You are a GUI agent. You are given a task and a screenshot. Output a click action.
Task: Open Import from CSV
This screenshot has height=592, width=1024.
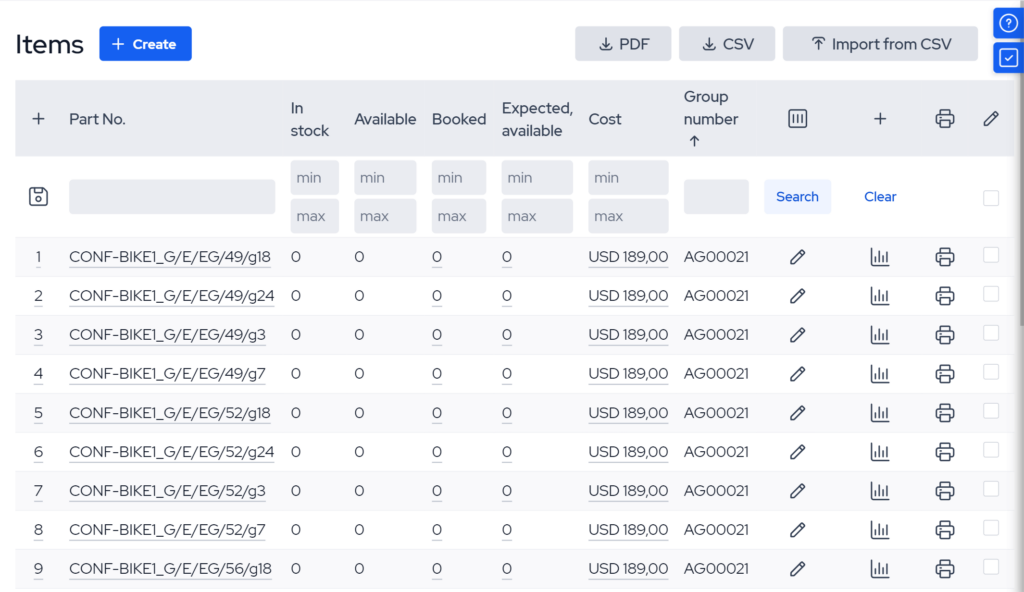880,43
